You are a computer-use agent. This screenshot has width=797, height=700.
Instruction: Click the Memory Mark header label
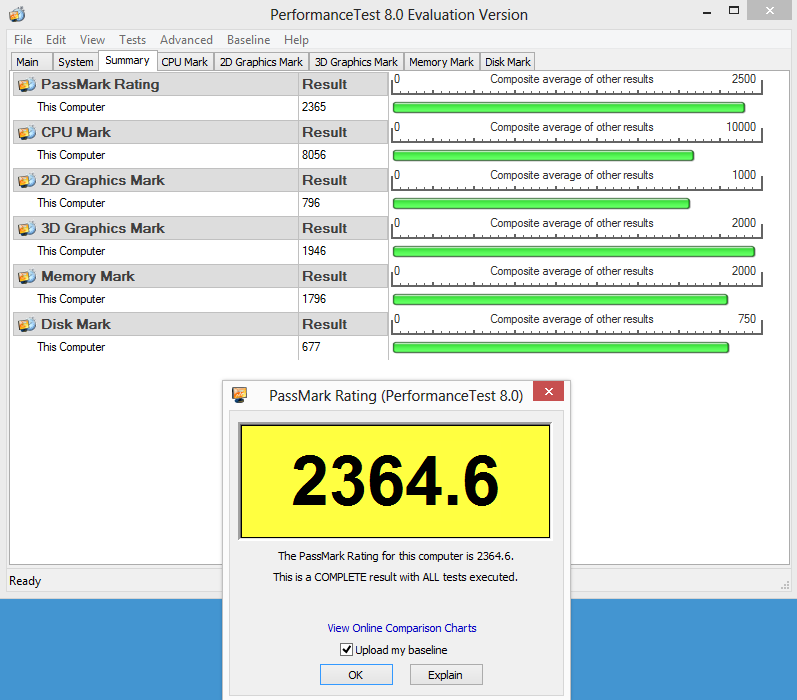pyautogui.click(x=87, y=276)
